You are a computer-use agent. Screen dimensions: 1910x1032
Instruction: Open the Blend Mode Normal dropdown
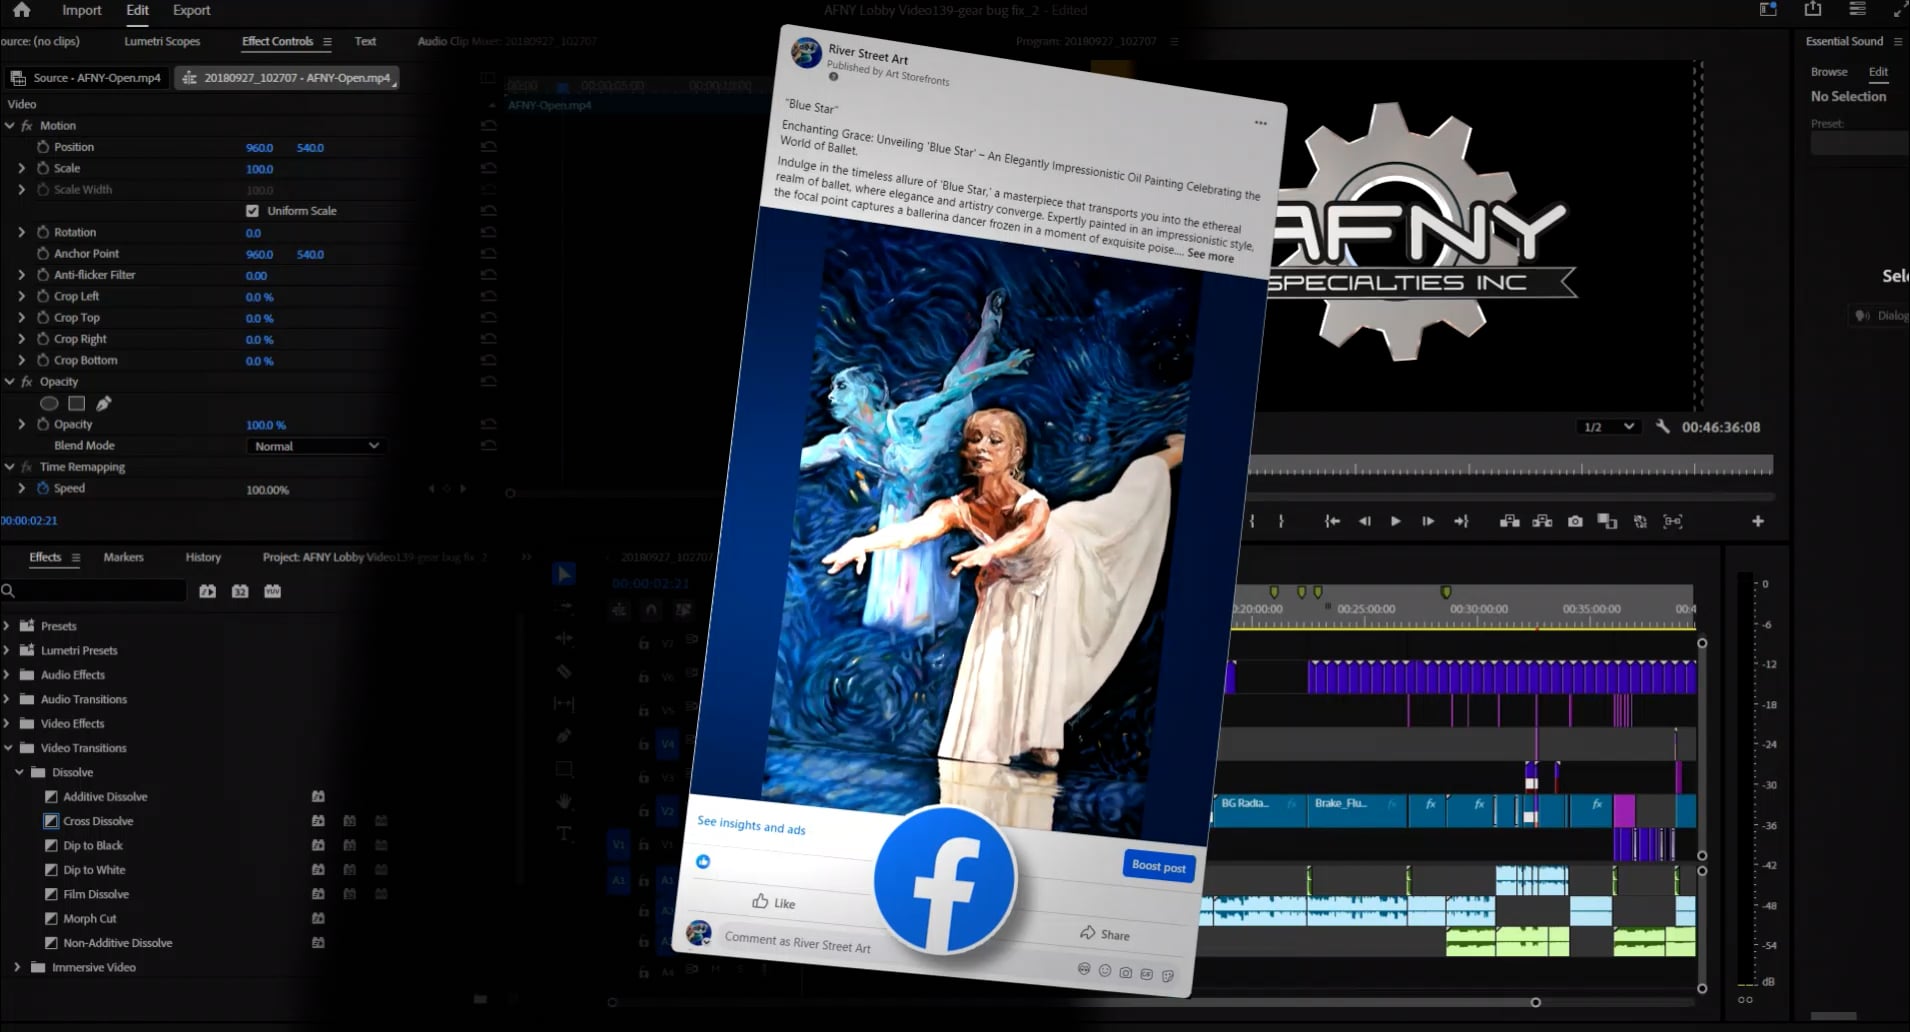coord(315,446)
